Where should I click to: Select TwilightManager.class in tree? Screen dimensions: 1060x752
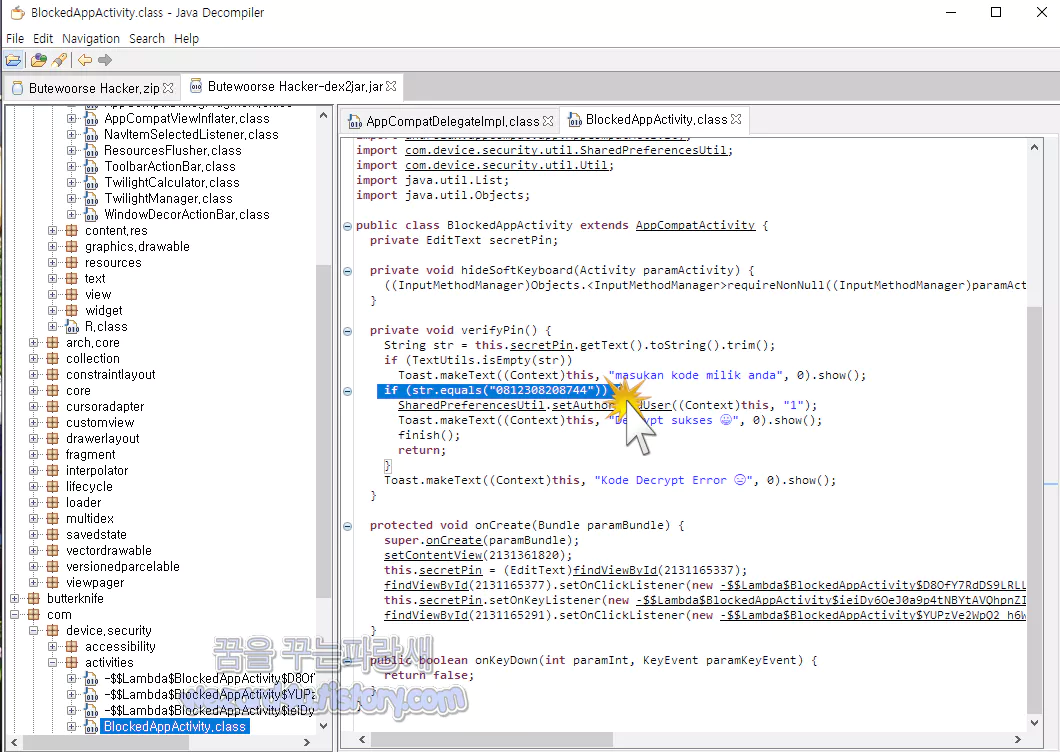click(168, 198)
